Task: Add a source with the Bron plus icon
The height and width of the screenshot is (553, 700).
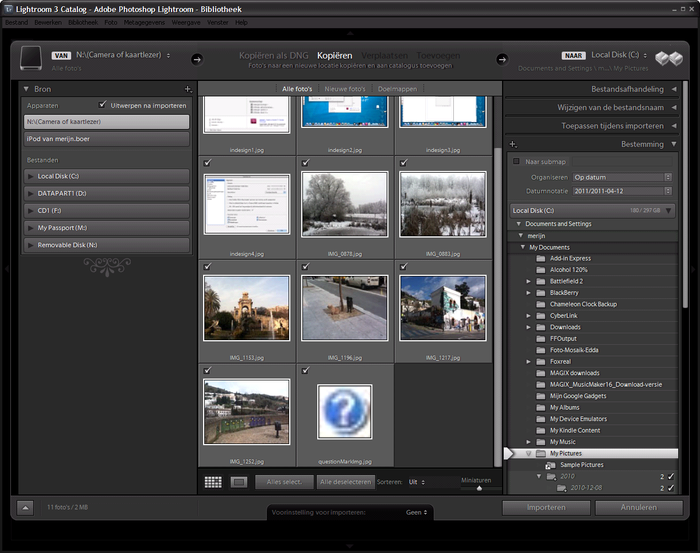Action: [x=188, y=89]
